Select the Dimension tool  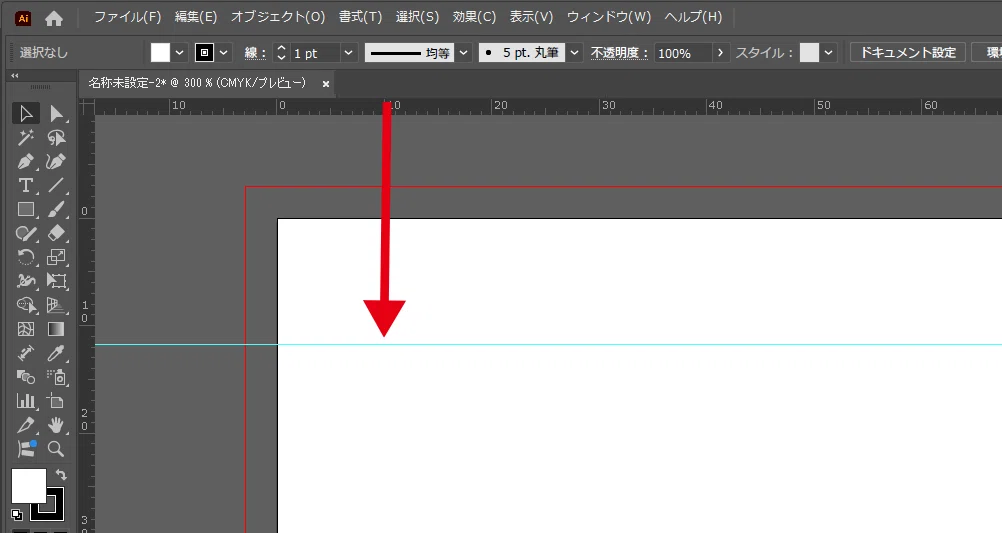click(26, 353)
